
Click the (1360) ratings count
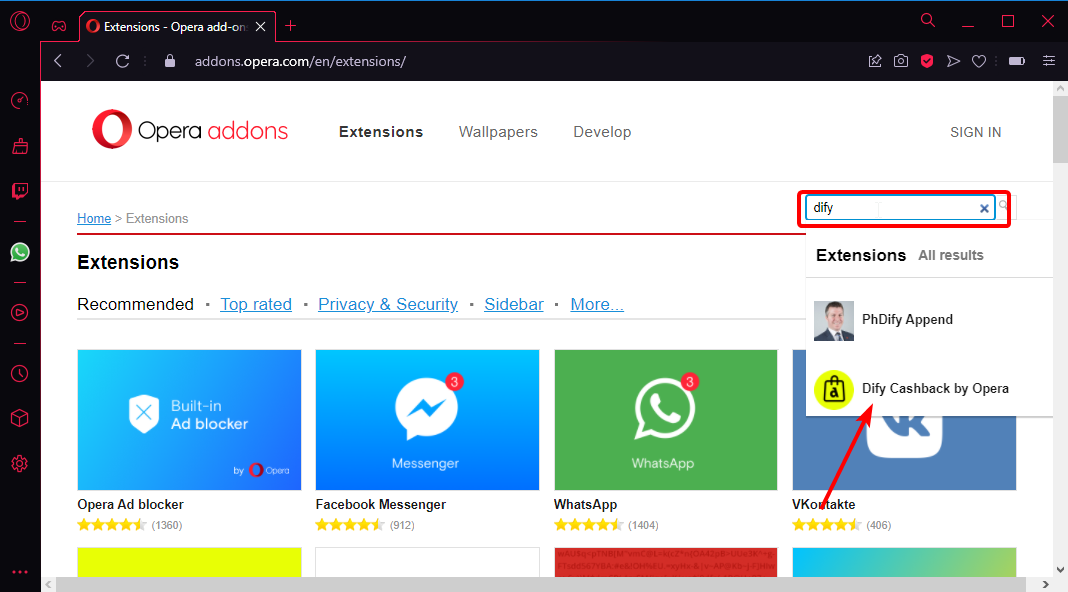click(167, 525)
